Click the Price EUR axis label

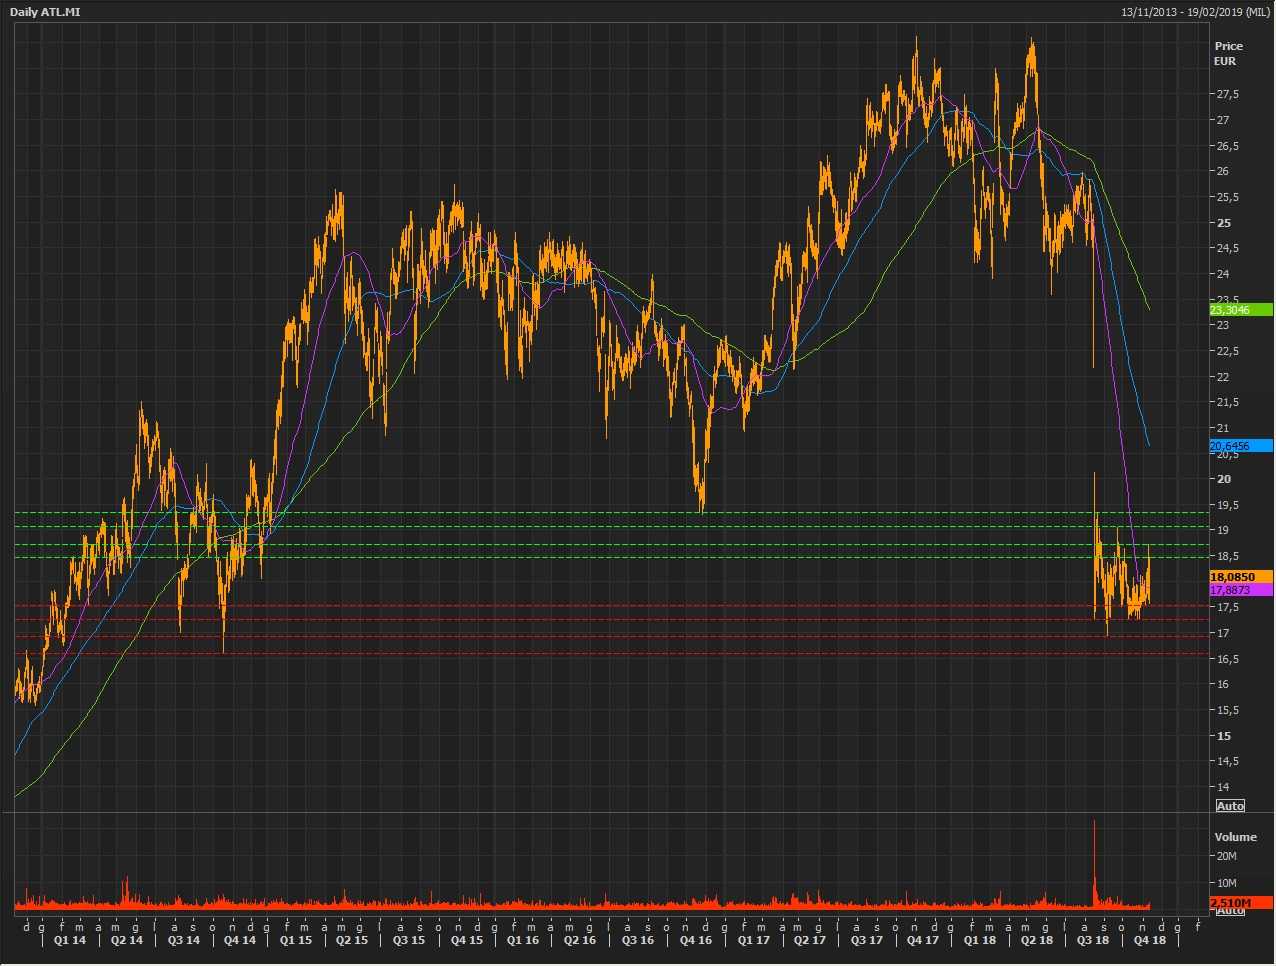(x=1228, y=53)
